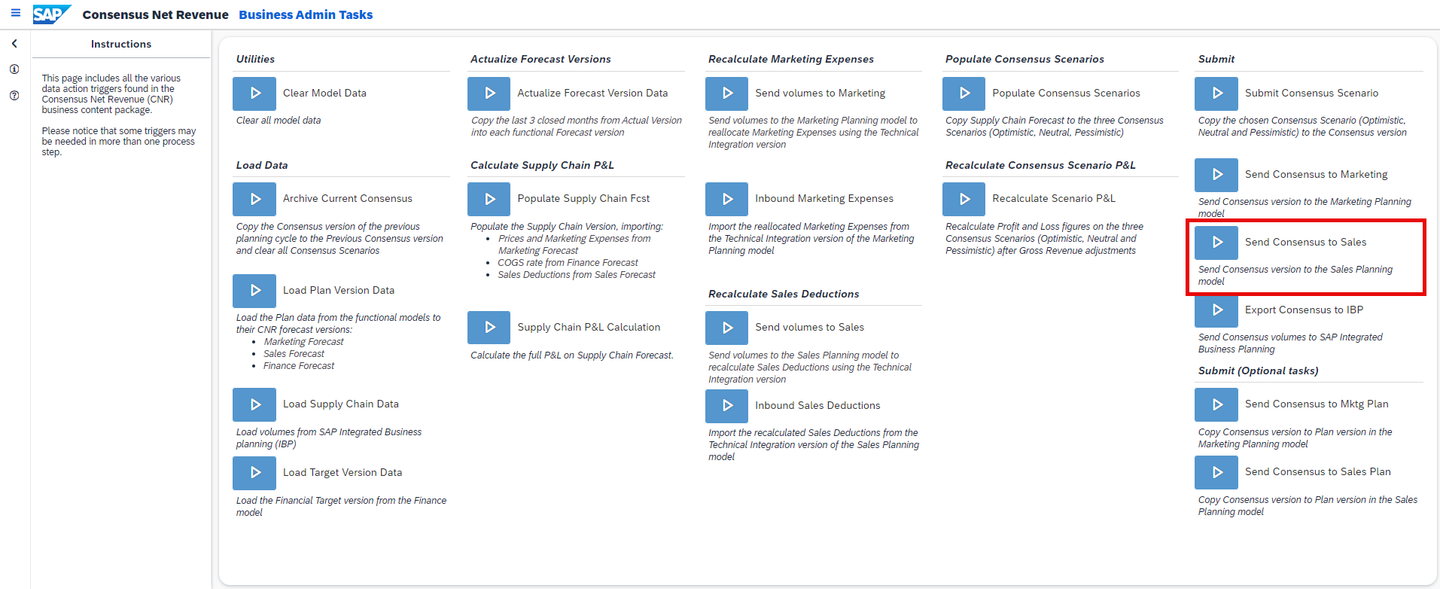Click the Recalculate Scenario P&L label

pyautogui.click(x=1054, y=199)
